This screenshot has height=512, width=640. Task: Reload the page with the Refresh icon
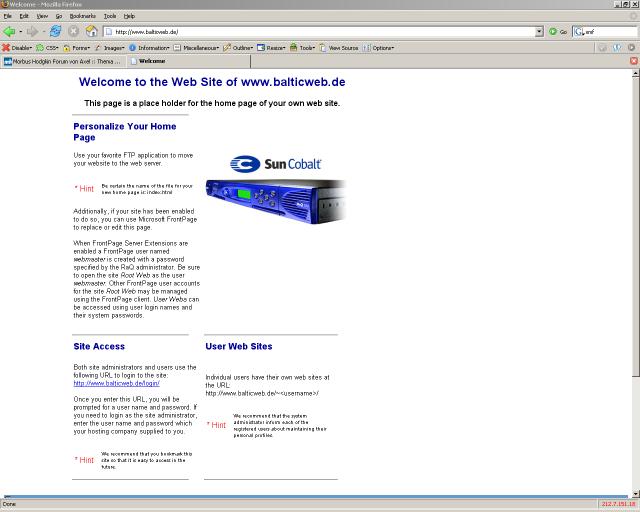click(x=56, y=31)
